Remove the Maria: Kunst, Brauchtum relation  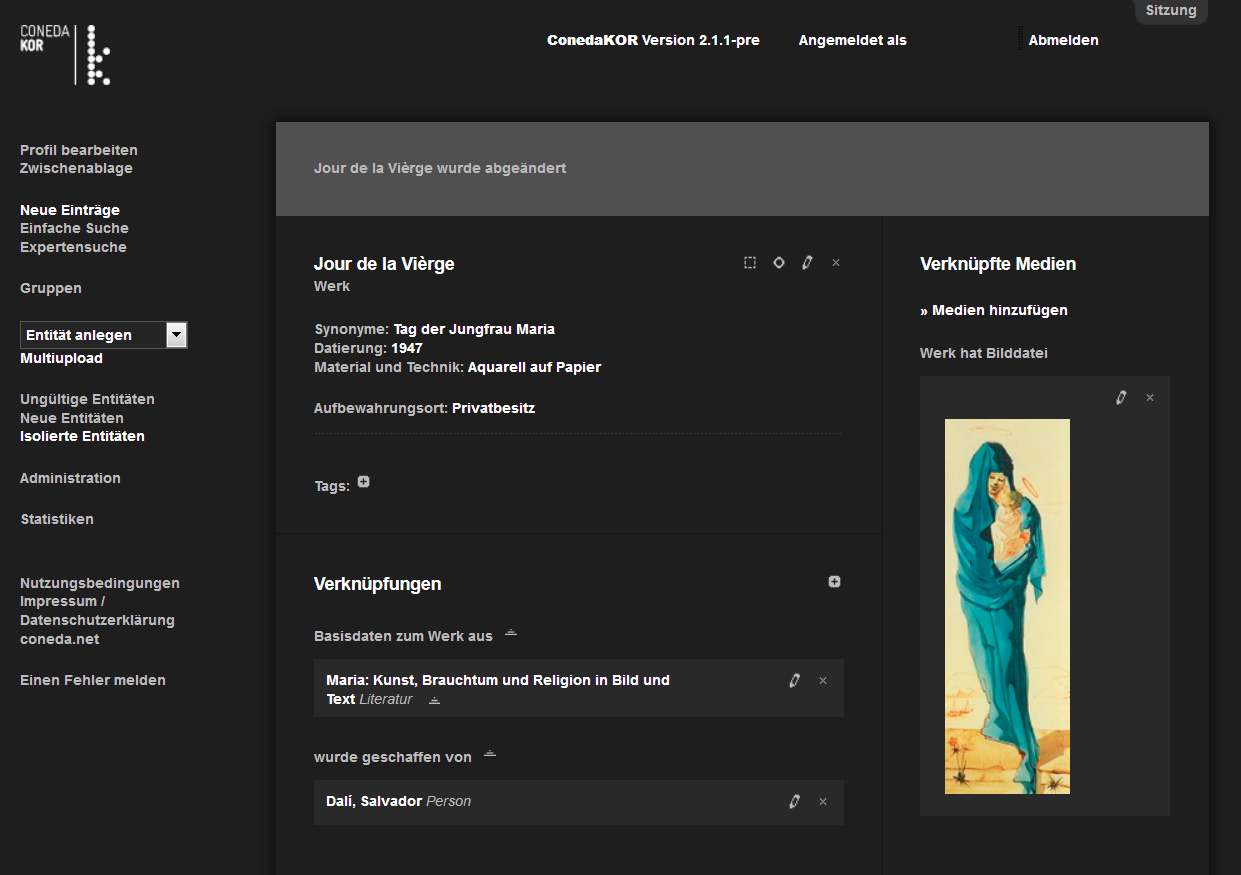[x=823, y=681]
